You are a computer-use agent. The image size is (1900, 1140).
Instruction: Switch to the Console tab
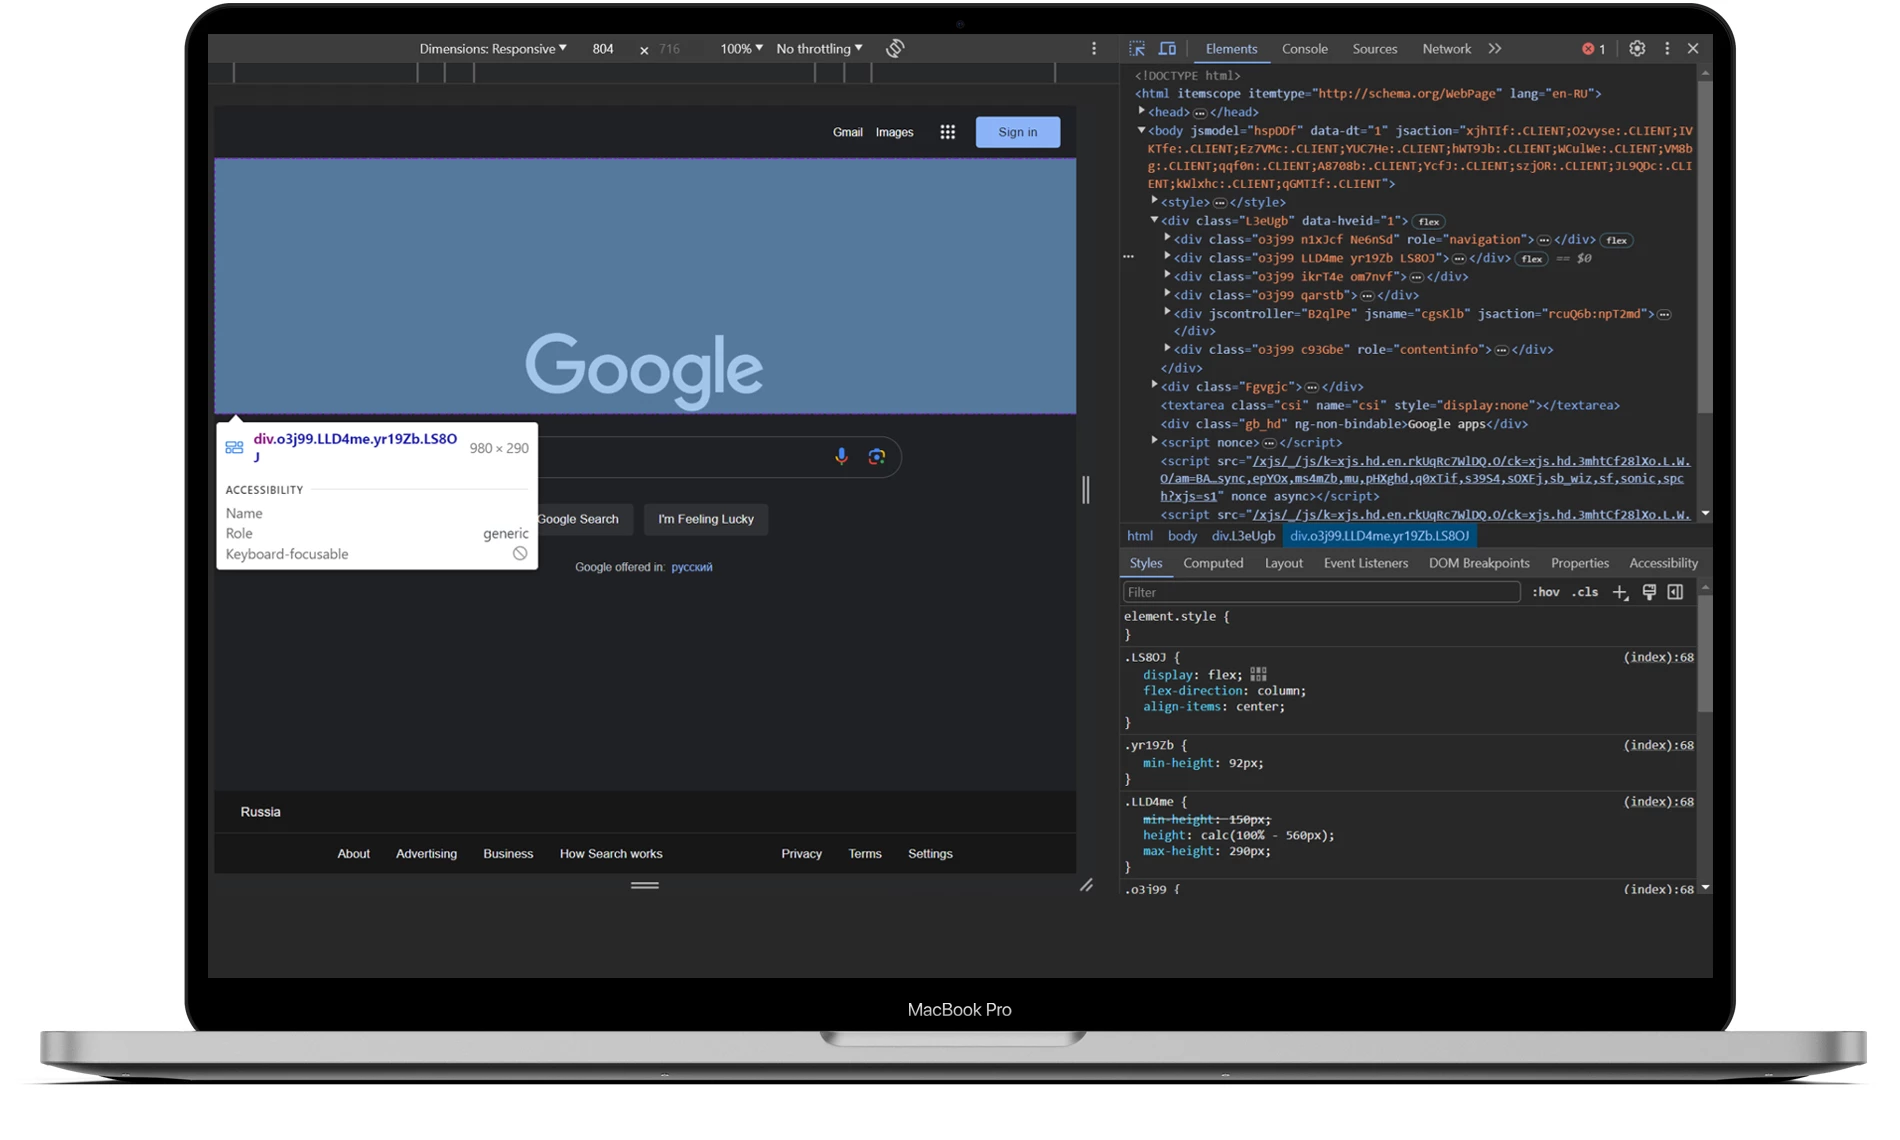point(1305,48)
